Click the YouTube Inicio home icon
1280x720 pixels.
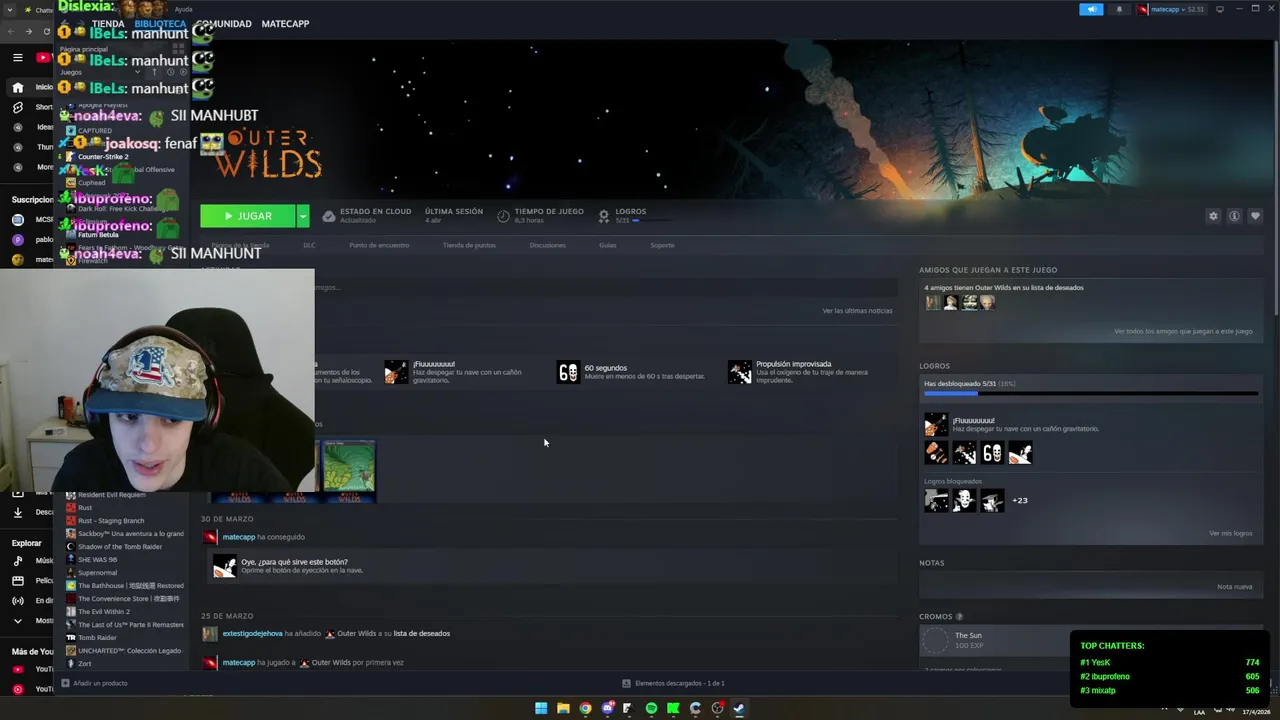(17, 87)
